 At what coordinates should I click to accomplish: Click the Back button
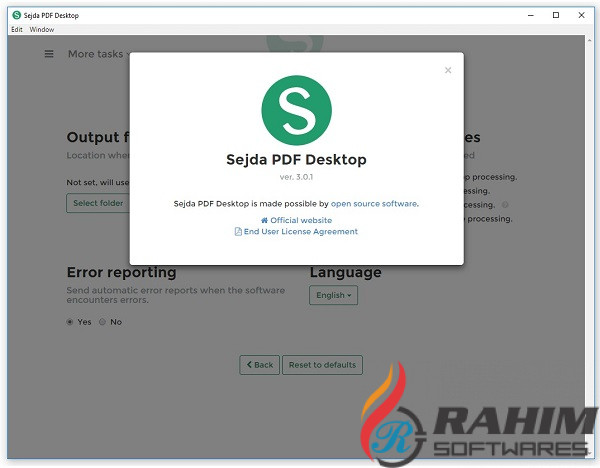click(260, 365)
